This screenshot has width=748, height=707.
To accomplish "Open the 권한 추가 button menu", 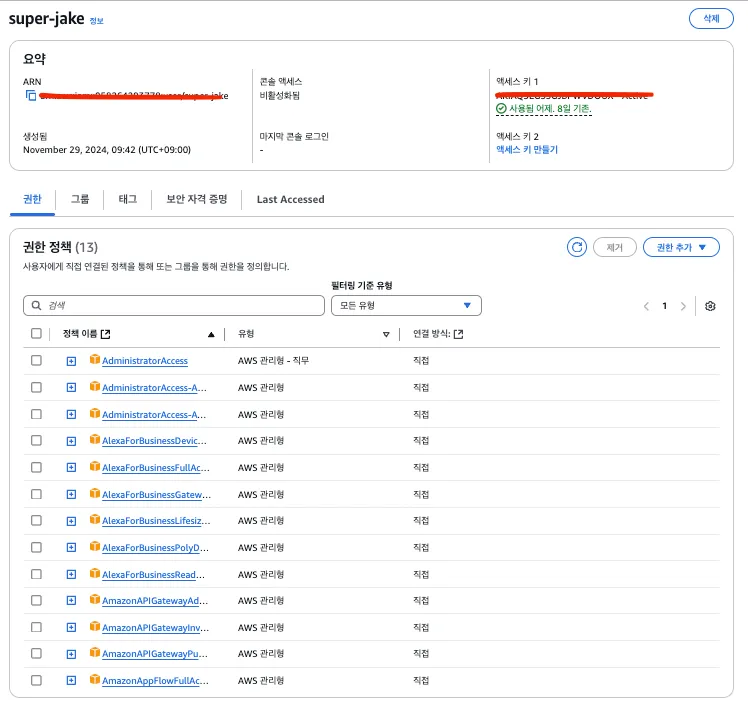I will pyautogui.click(x=681, y=247).
